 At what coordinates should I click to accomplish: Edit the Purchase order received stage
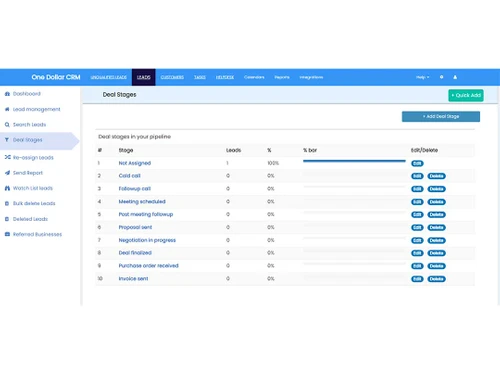point(417,266)
